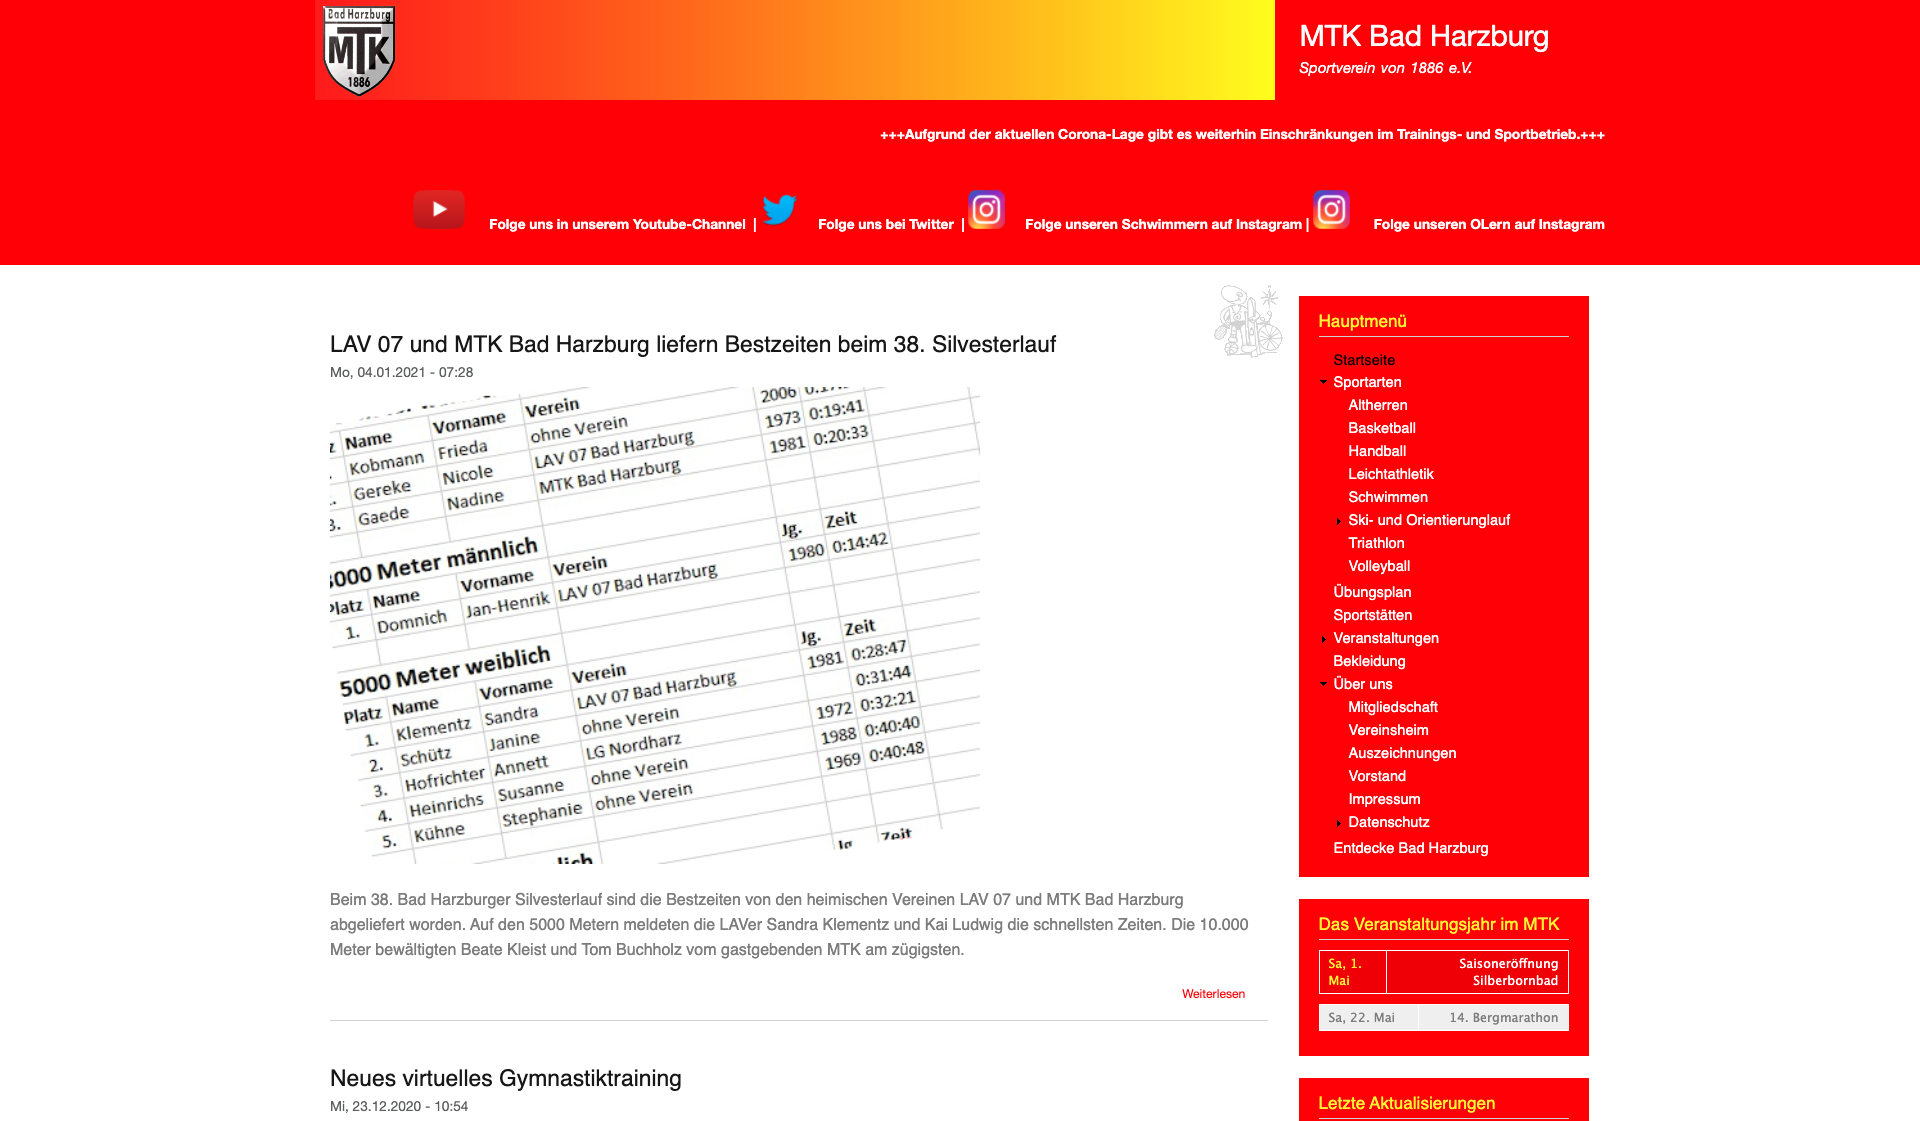The width and height of the screenshot is (1920, 1121).
Task: Expand the Veranstaltungen menu entry
Action: click(x=1324, y=638)
